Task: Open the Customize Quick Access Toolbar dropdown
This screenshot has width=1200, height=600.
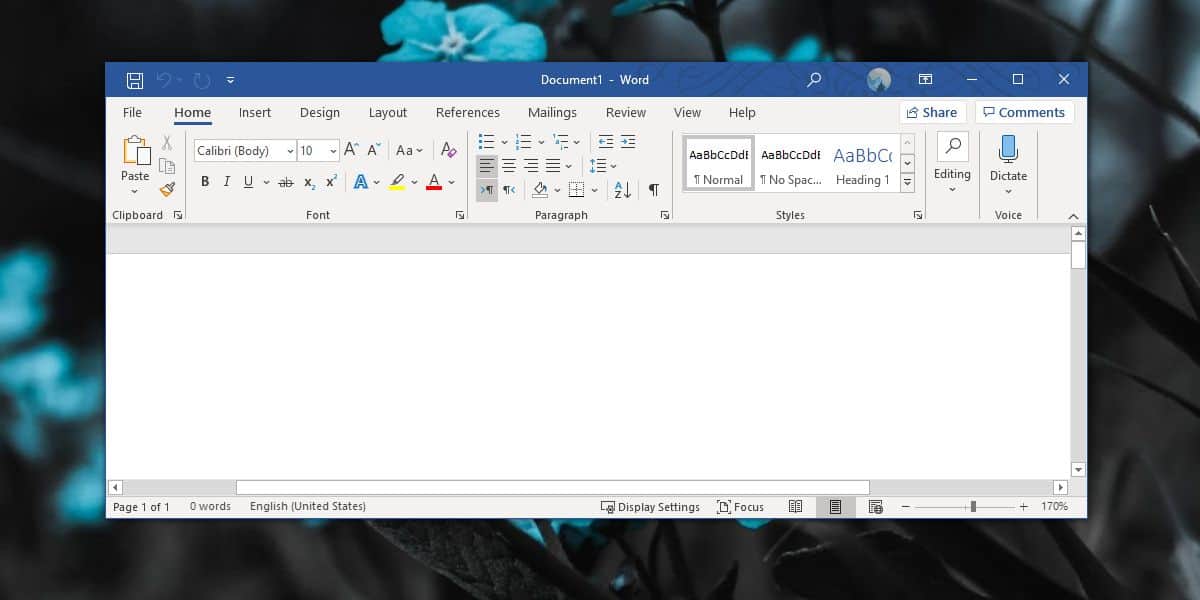Action: point(231,80)
